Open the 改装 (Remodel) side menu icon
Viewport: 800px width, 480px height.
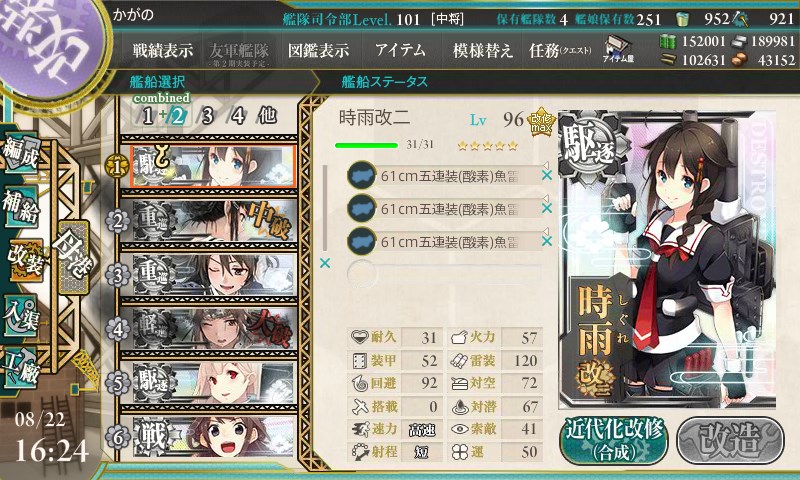[x=24, y=260]
